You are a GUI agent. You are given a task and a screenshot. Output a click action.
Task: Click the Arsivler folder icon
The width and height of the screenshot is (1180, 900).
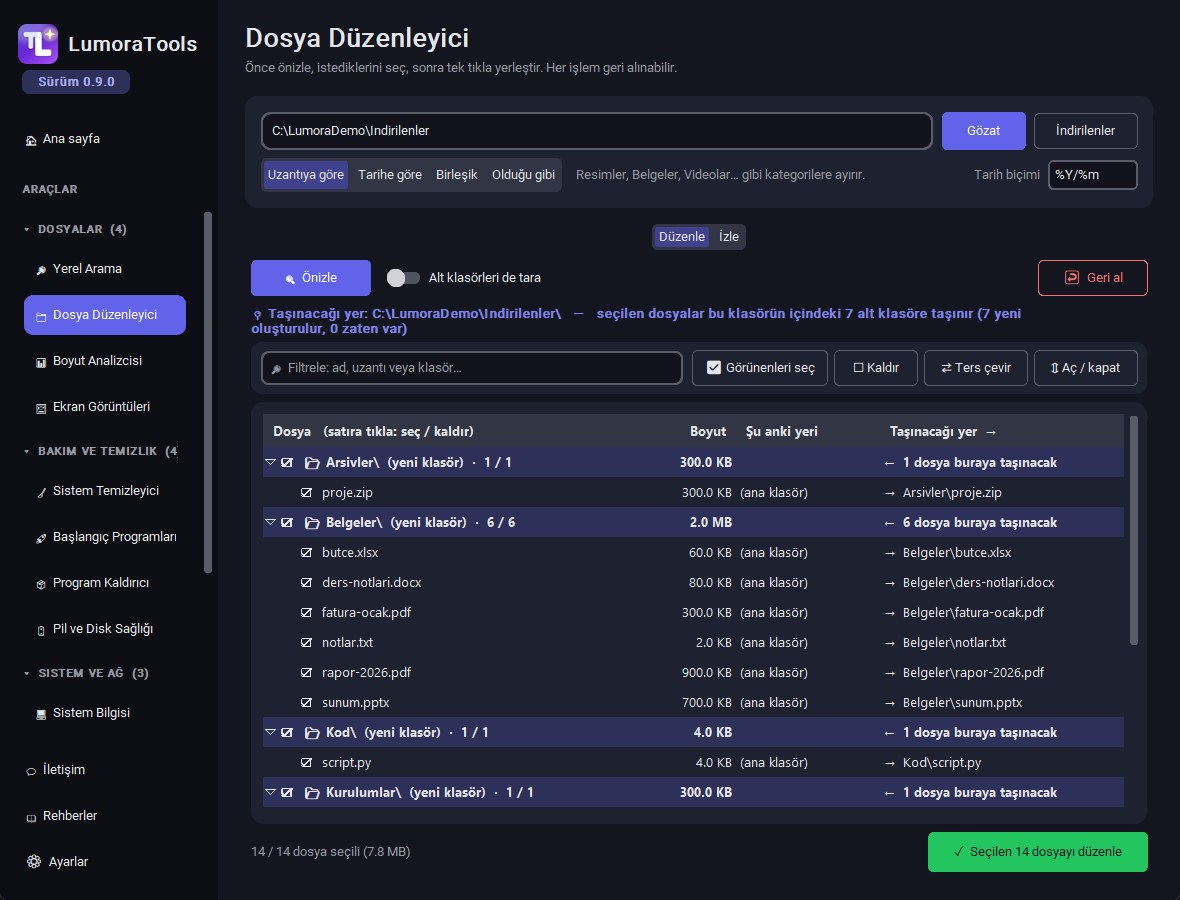312,463
